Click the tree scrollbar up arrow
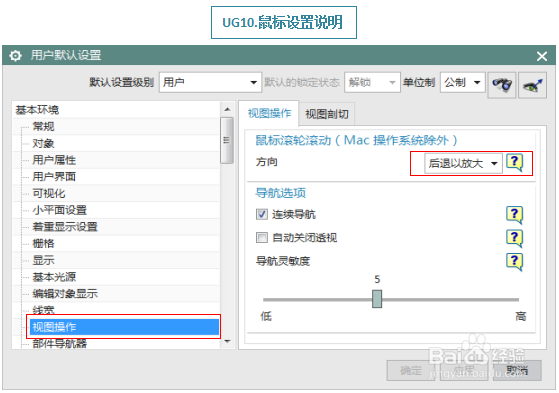The width and height of the screenshot is (559, 393). pyautogui.click(x=227, y=109)
